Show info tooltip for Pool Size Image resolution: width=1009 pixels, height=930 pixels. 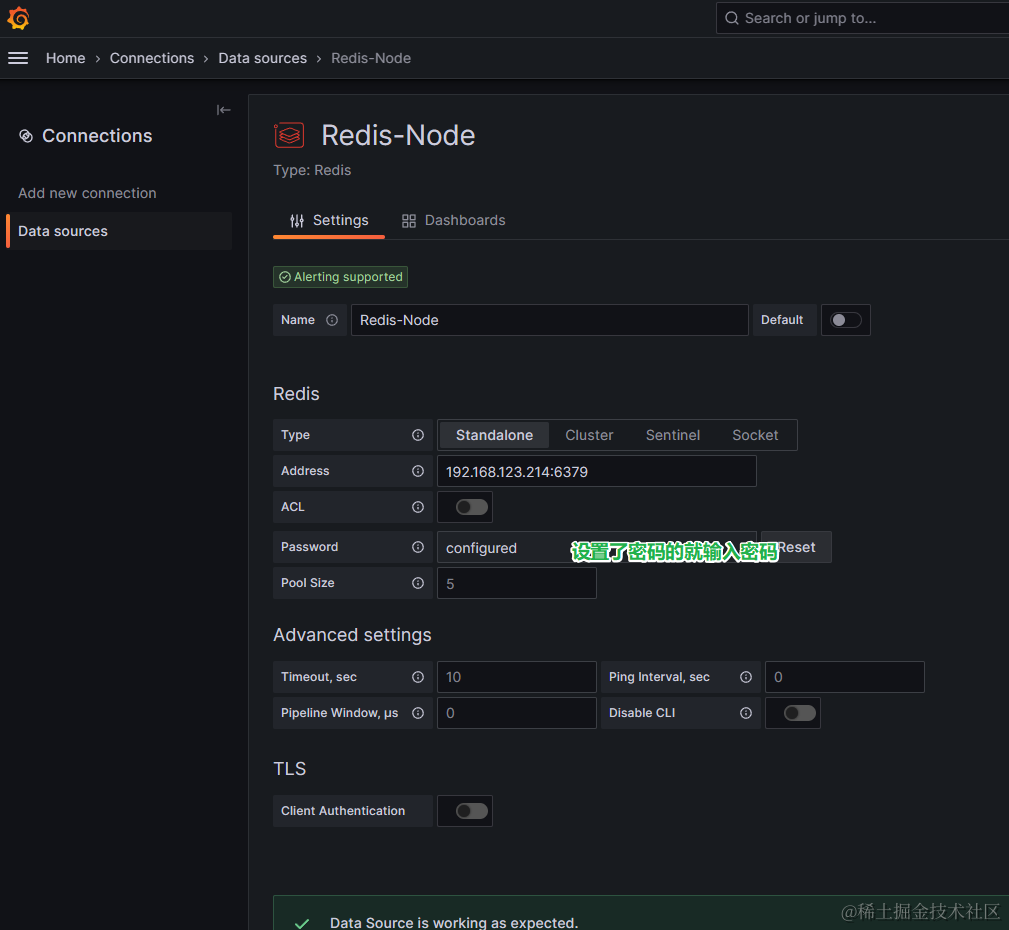tap(418, 583)
